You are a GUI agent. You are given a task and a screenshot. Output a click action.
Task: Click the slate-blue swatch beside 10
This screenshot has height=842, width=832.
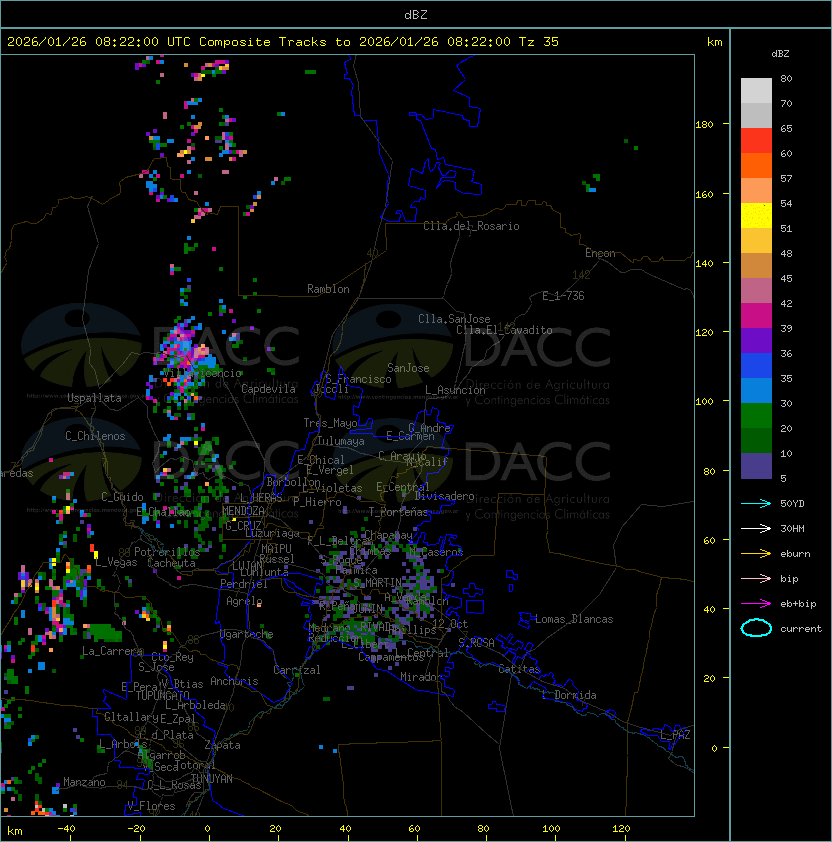(756, 466)
